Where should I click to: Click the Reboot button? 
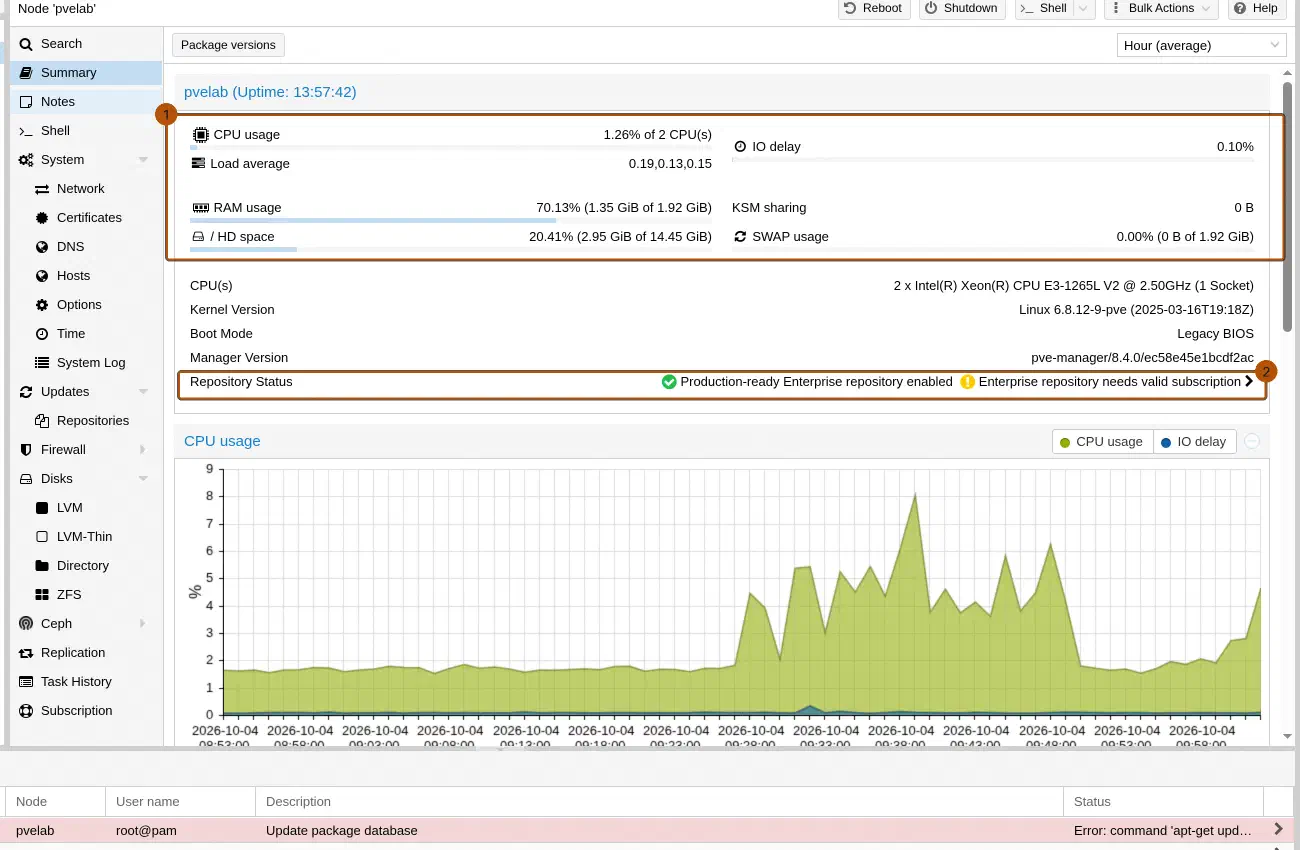point(873,8)
